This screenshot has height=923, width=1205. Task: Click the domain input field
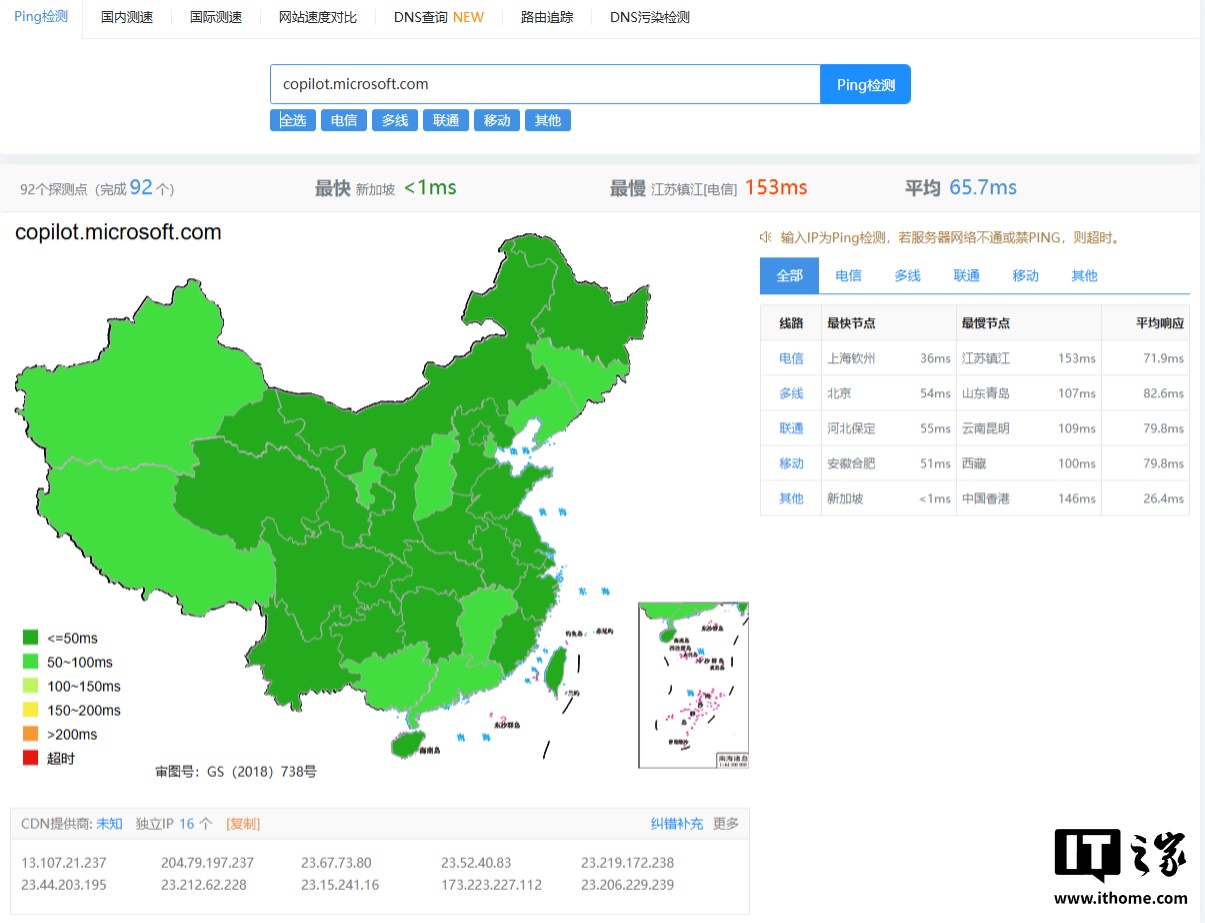[545, 85]
